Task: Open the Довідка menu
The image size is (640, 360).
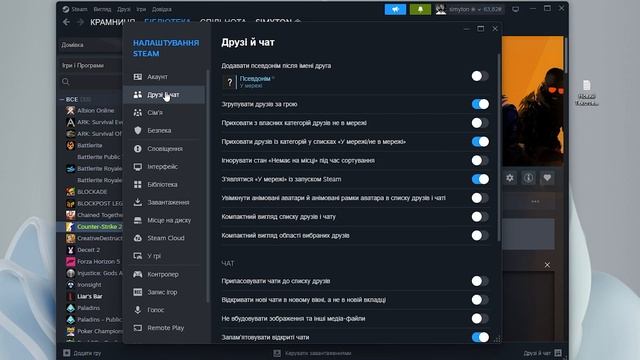Action: click(x=162, y=9)
